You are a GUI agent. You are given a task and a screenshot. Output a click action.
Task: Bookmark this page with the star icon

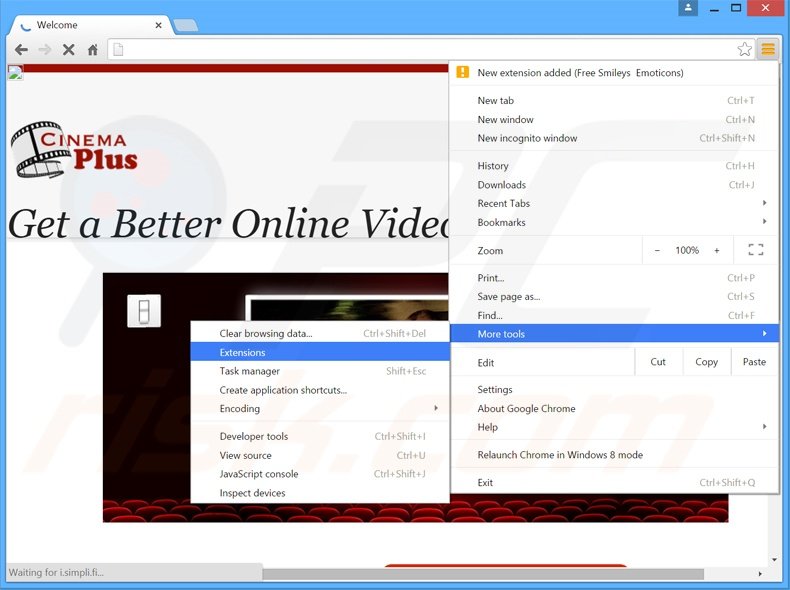point(744,49)
